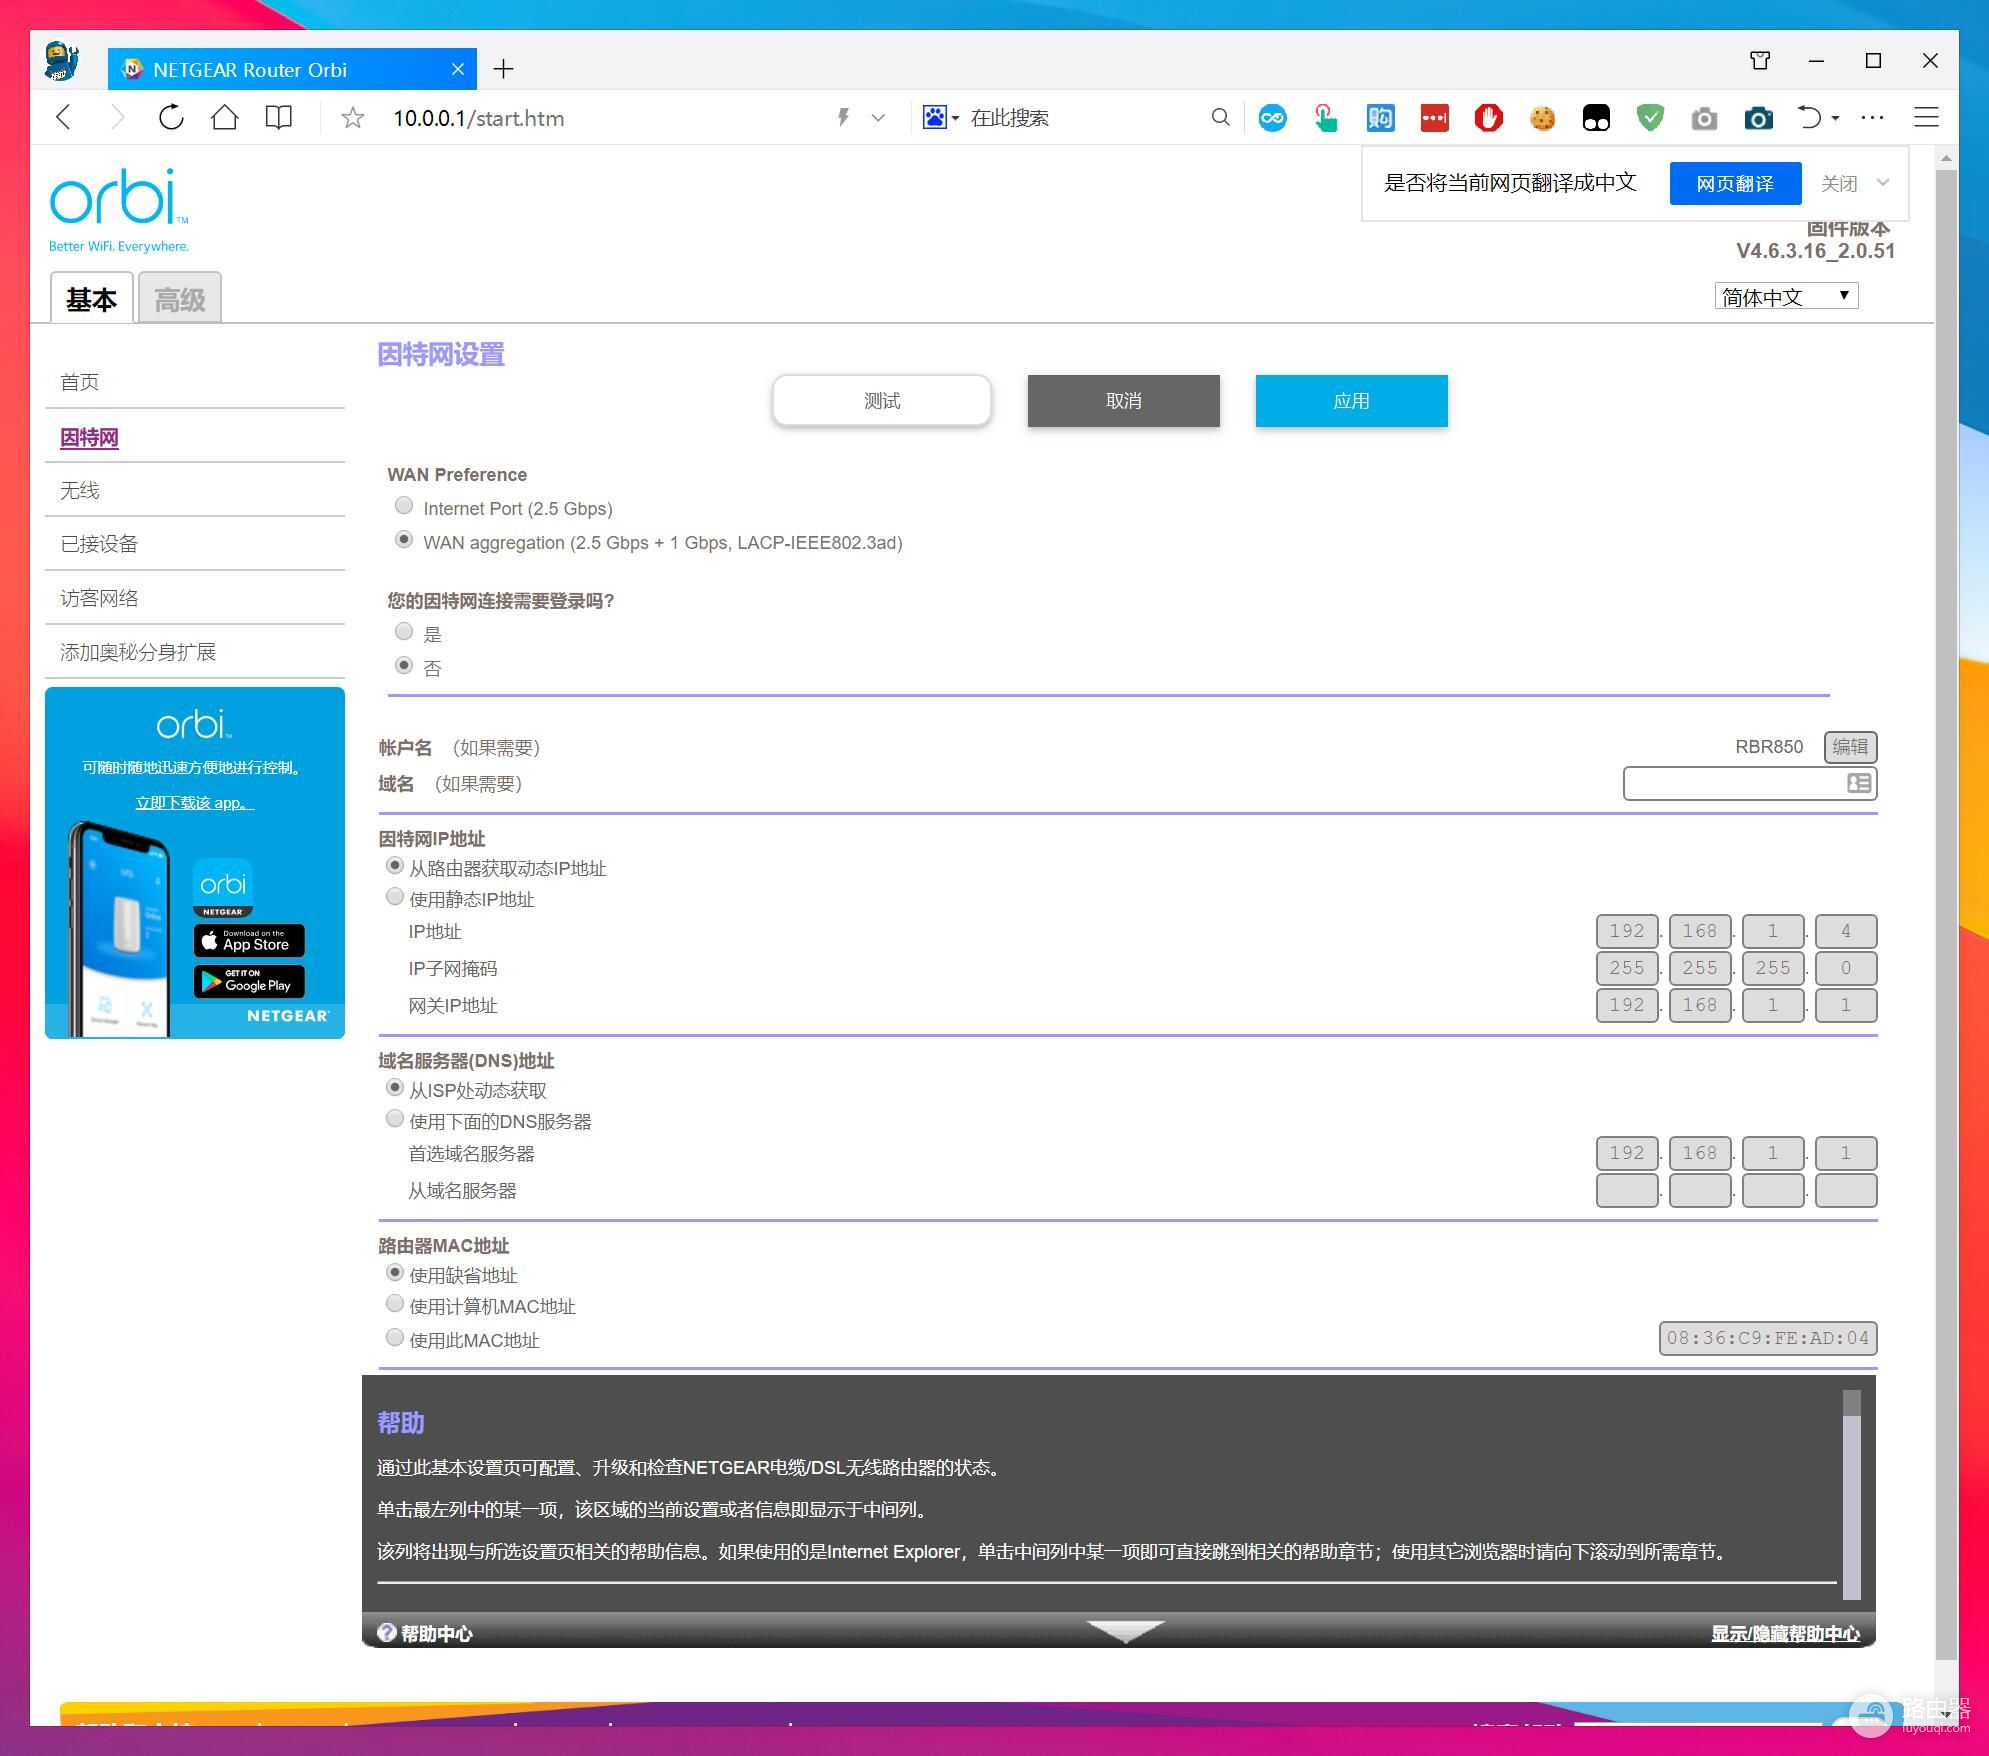Select Internet Port (2.5 Gbps) option

(404, 506)
